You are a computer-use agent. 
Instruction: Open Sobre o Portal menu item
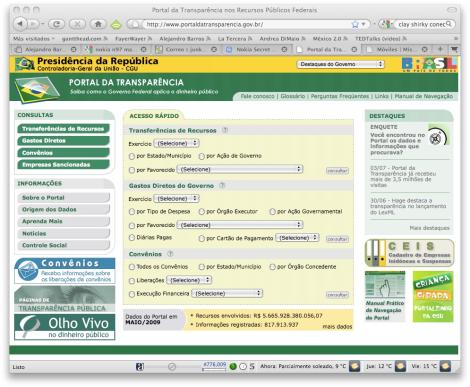(63, 198)
